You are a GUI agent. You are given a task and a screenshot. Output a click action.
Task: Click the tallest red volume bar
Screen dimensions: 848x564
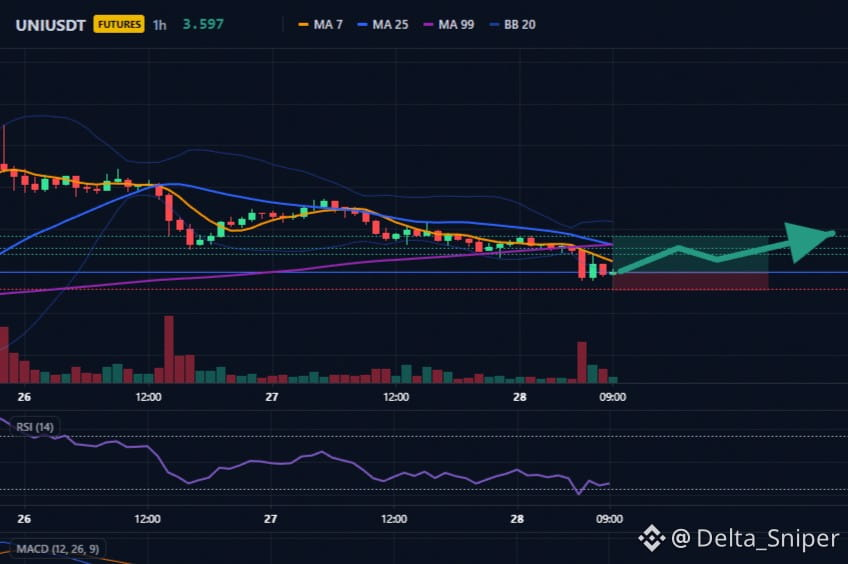point(169,349)
